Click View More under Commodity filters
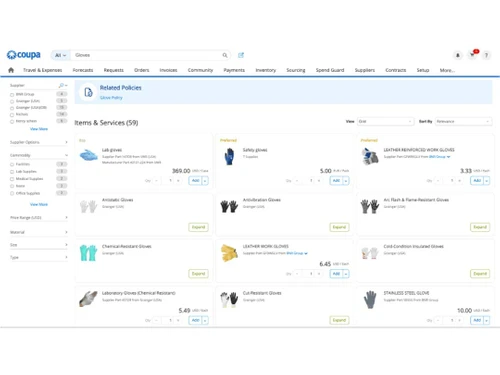 (39, 204)
